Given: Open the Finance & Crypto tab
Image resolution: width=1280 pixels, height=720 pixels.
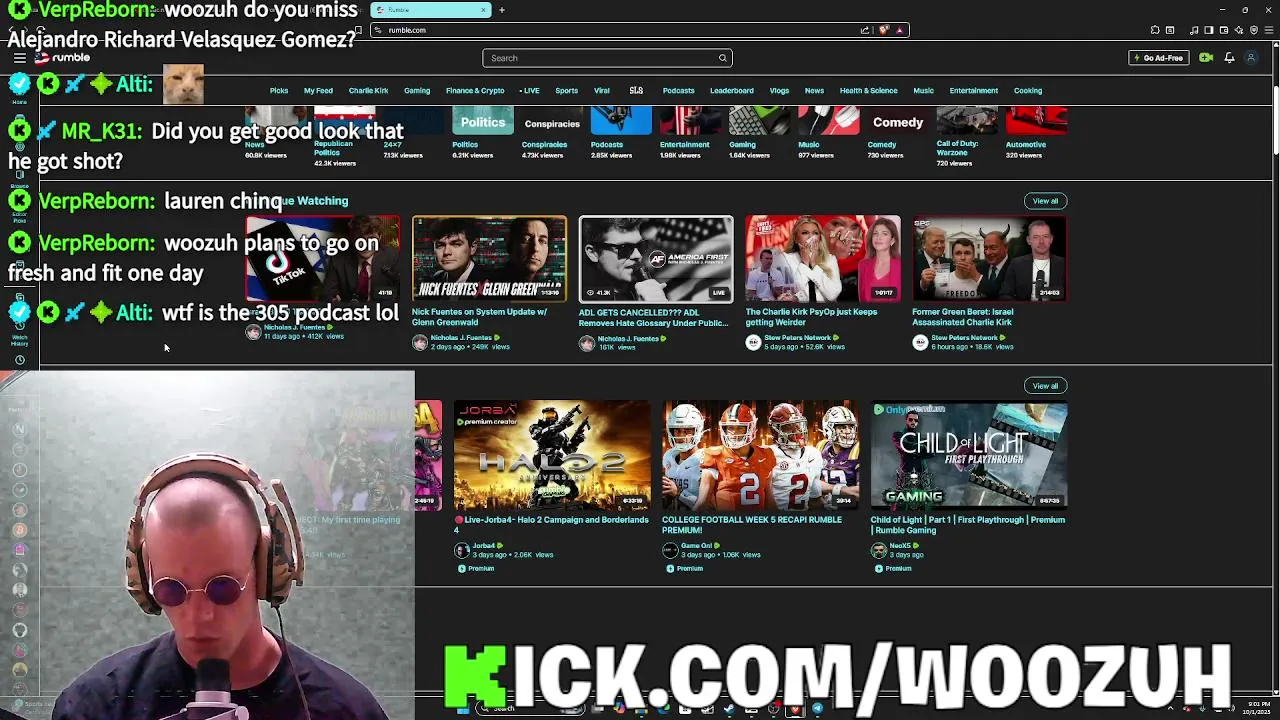Looking at the screenshot, I should click(475, 91).
